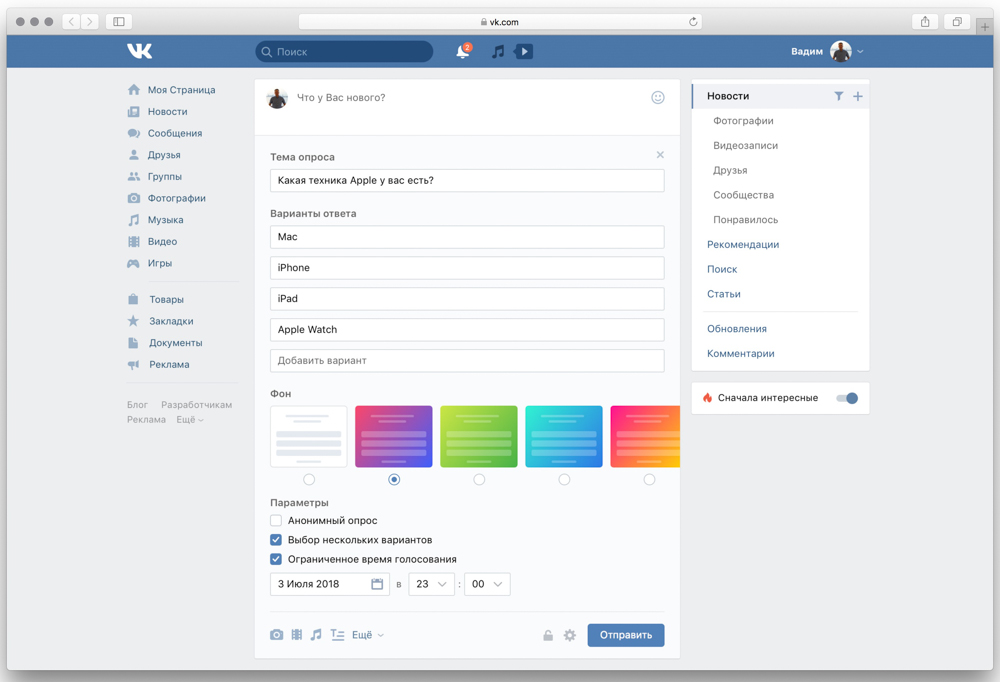This screenshot has height=682, width=1000.
Task: Click Safari share button
Action: tap(925, 22)
